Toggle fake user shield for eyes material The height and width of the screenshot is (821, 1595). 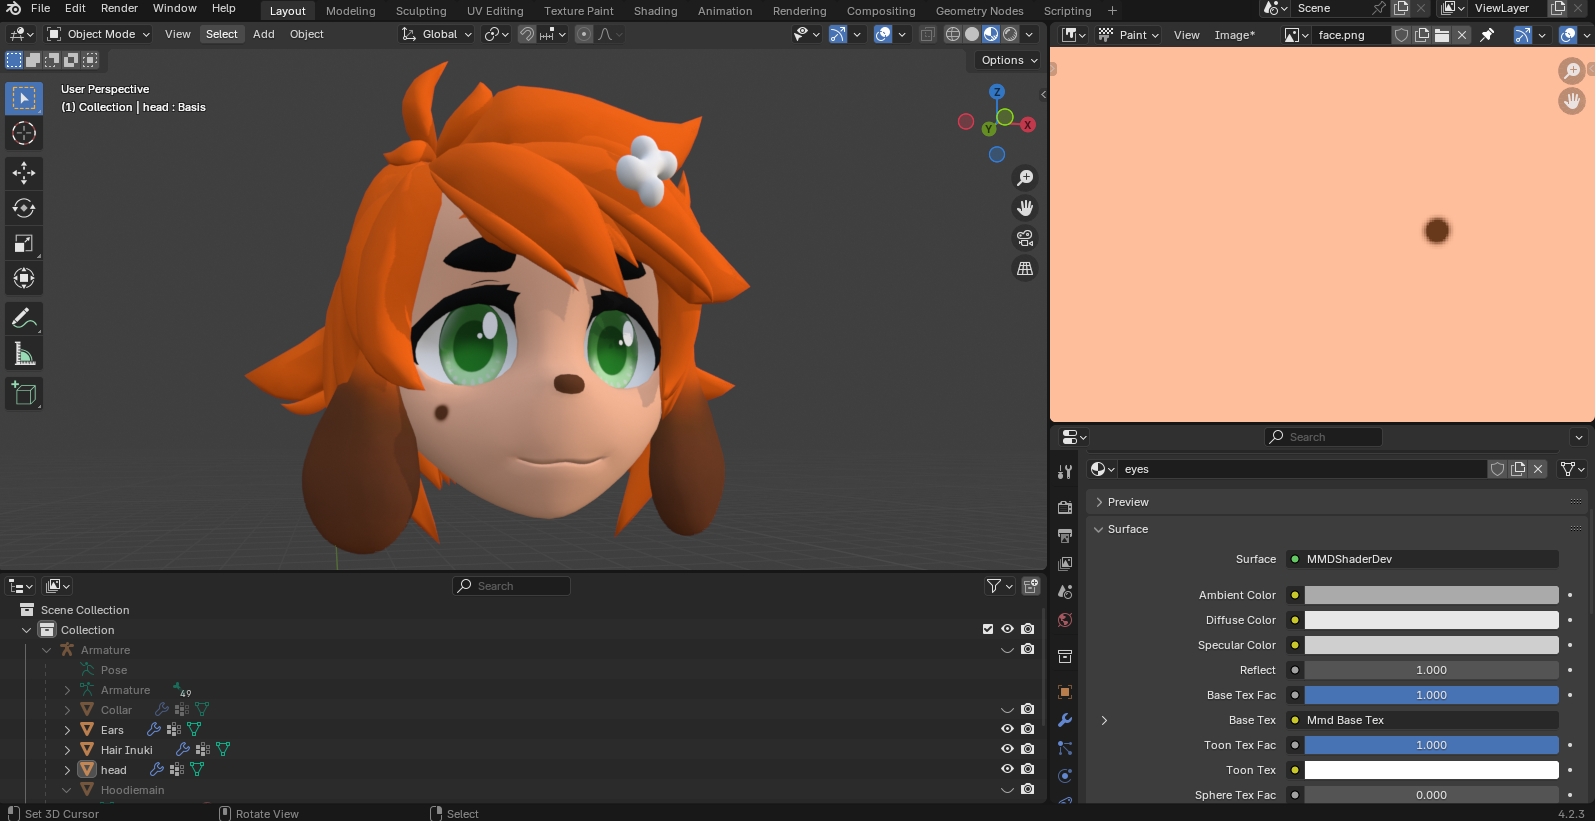pyautogui.click(x=1497, y=469)
